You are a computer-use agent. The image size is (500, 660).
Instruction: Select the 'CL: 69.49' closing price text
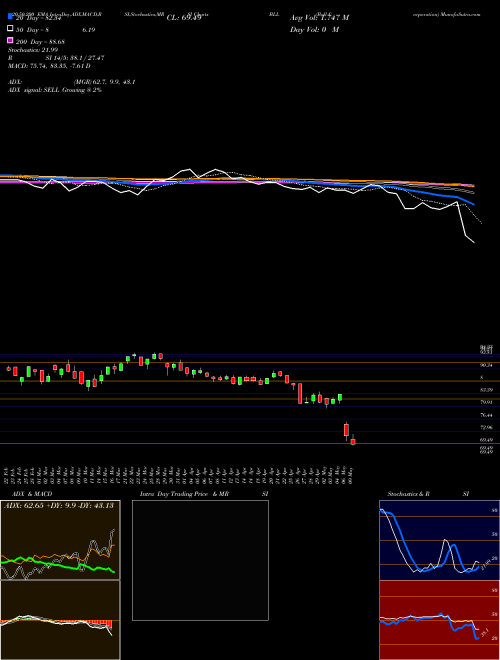point(184,18)
